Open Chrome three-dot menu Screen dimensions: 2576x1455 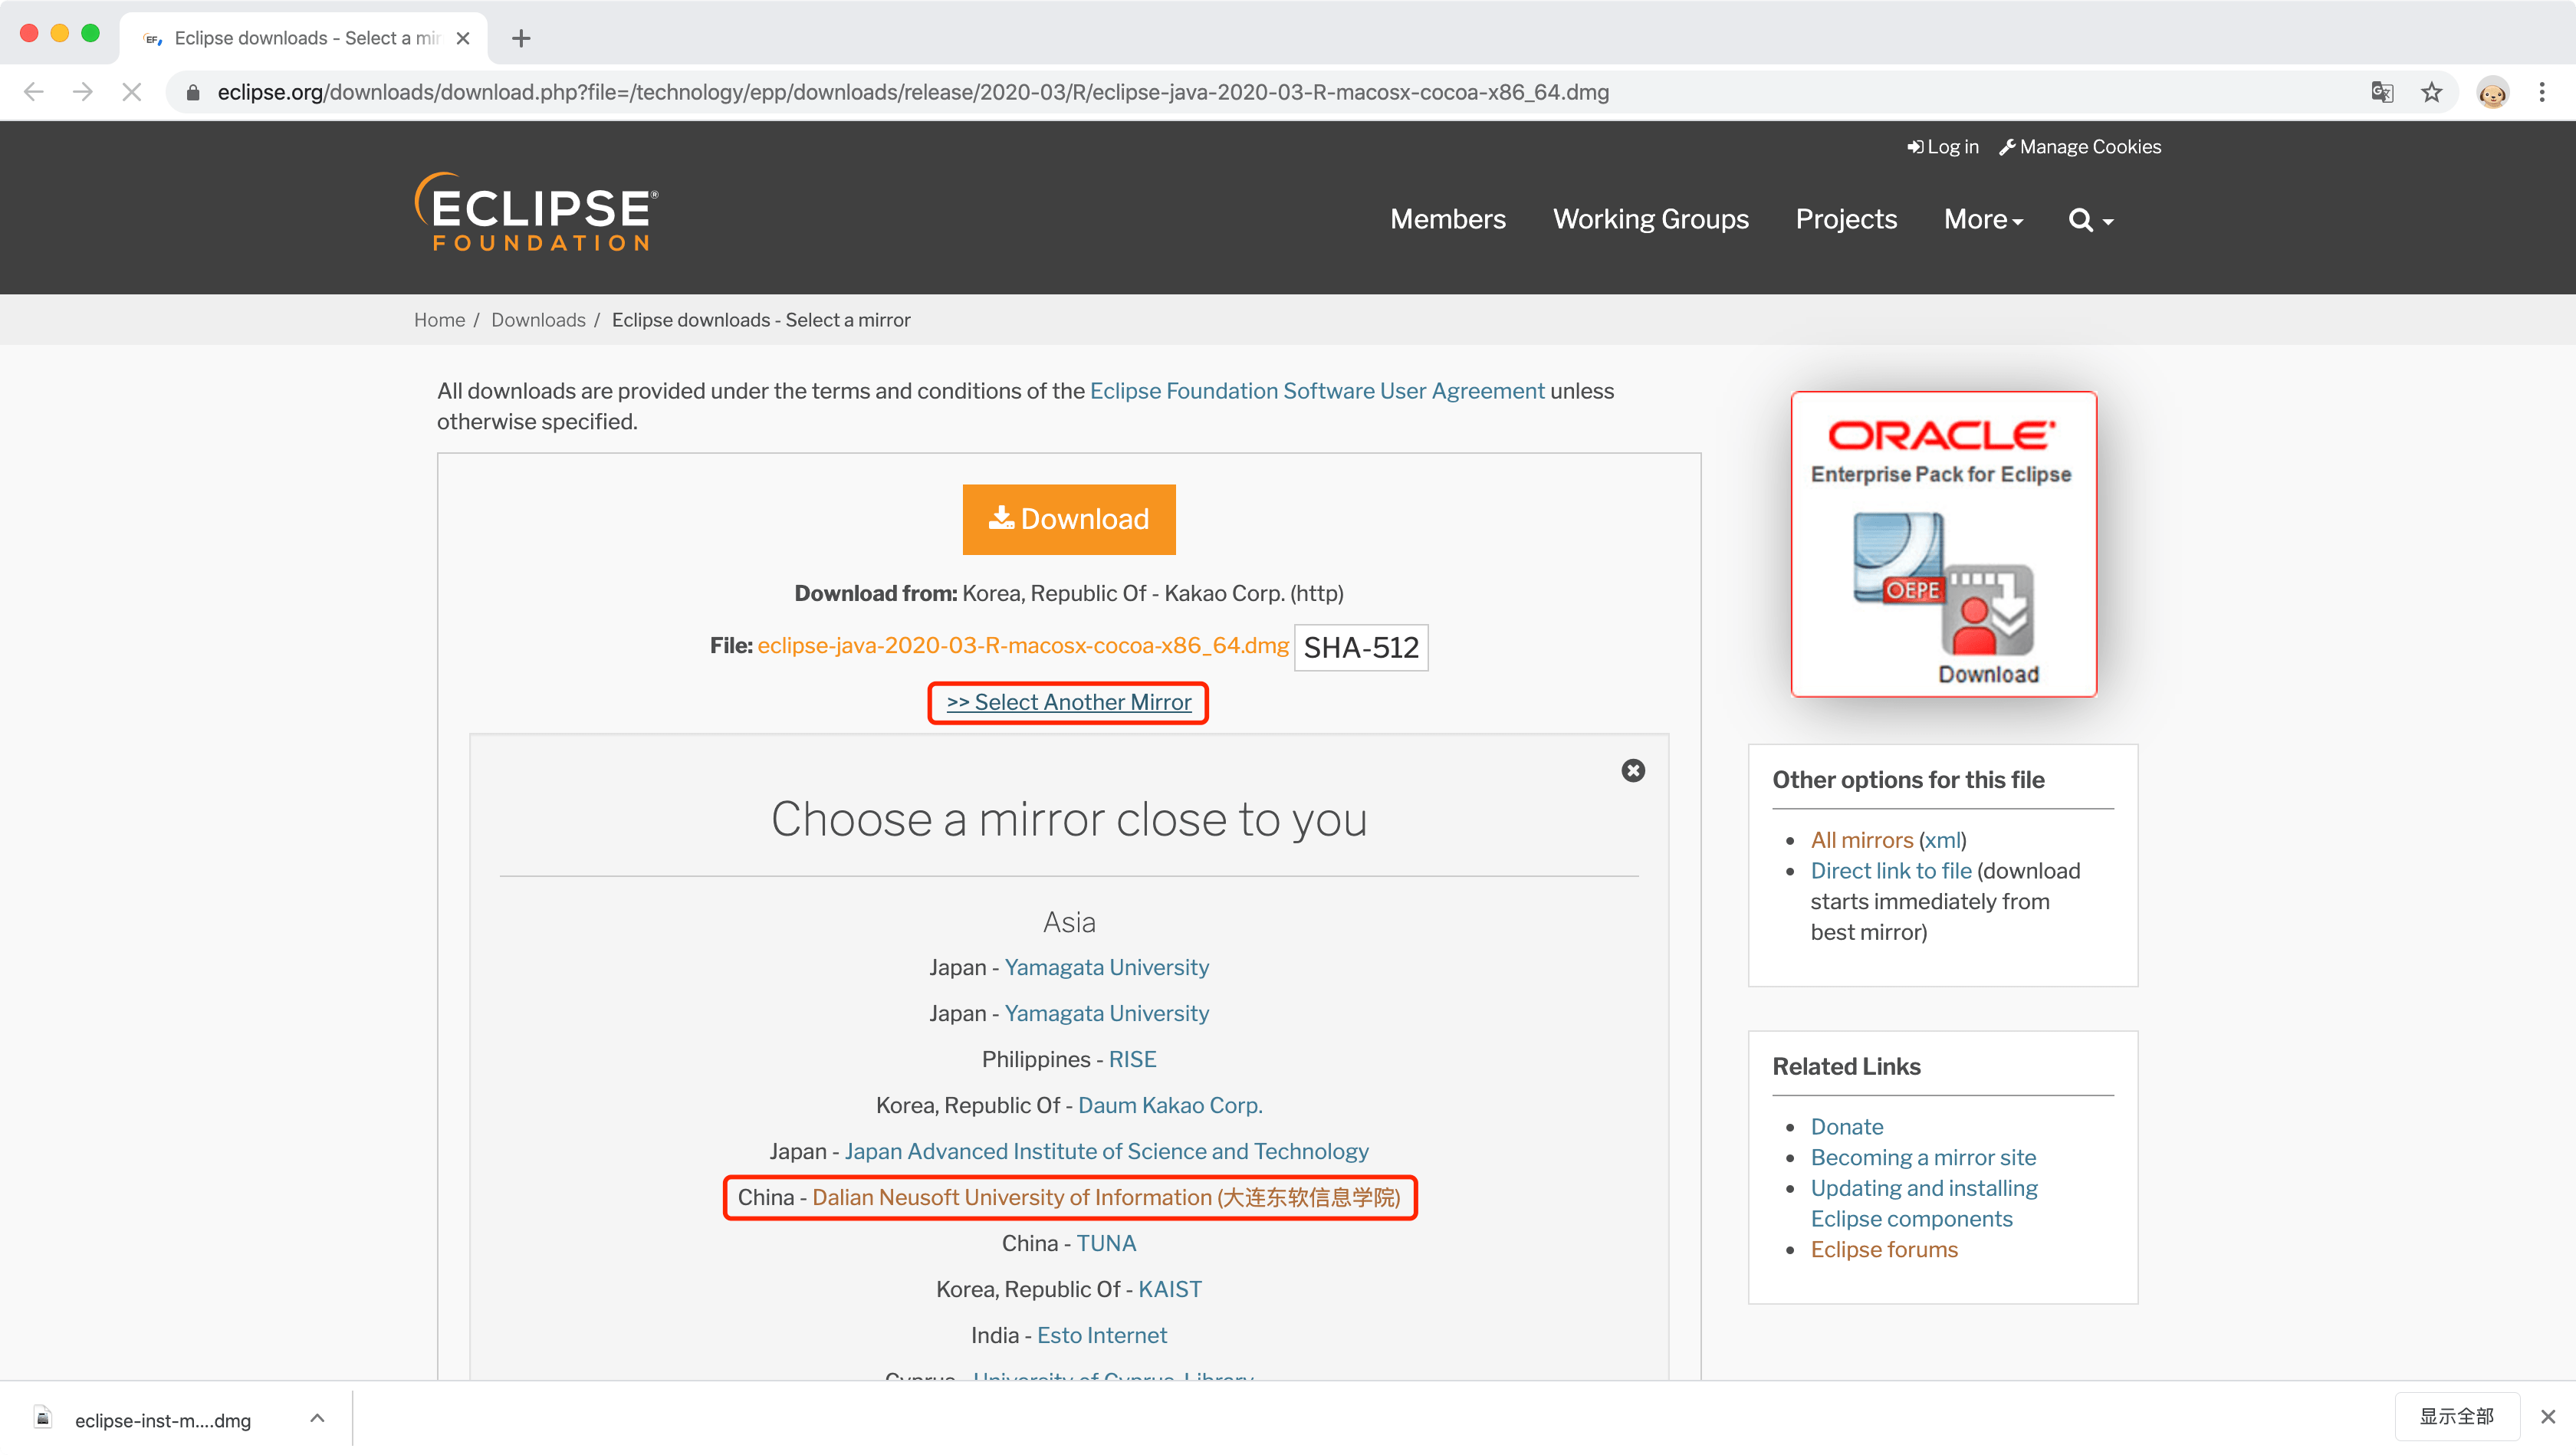2542,92
